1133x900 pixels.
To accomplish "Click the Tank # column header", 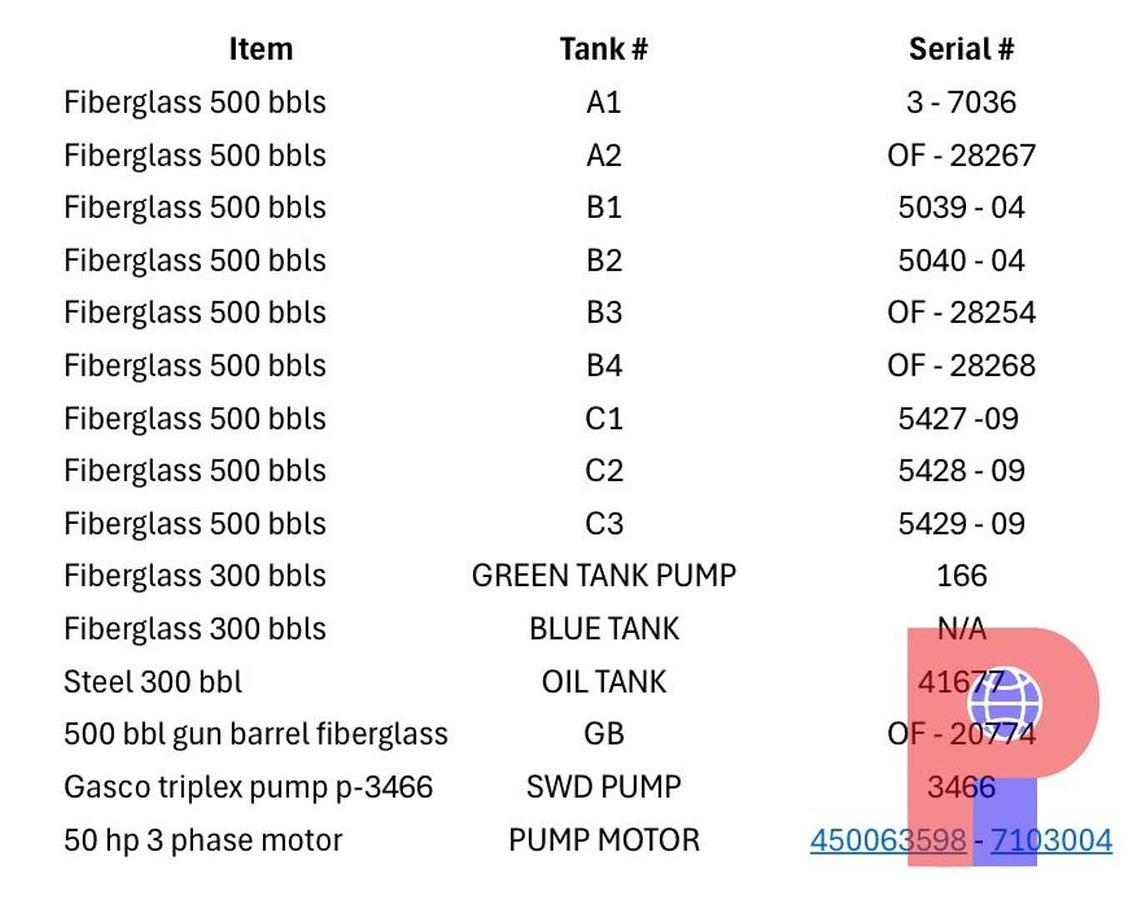I will [x=603, y=49].
